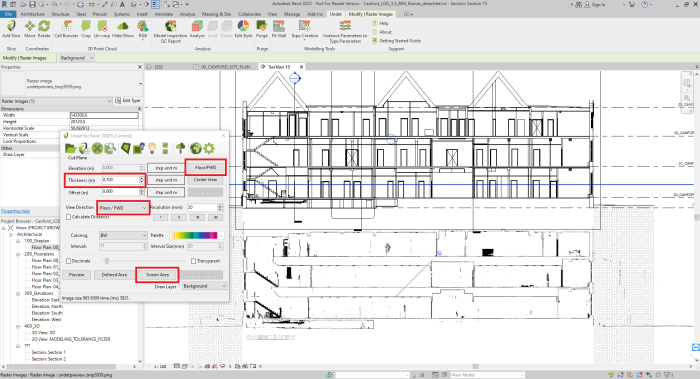Open the Edit Style tool
This screenshot has height=379, width=700.
click(x=243, y=29)
